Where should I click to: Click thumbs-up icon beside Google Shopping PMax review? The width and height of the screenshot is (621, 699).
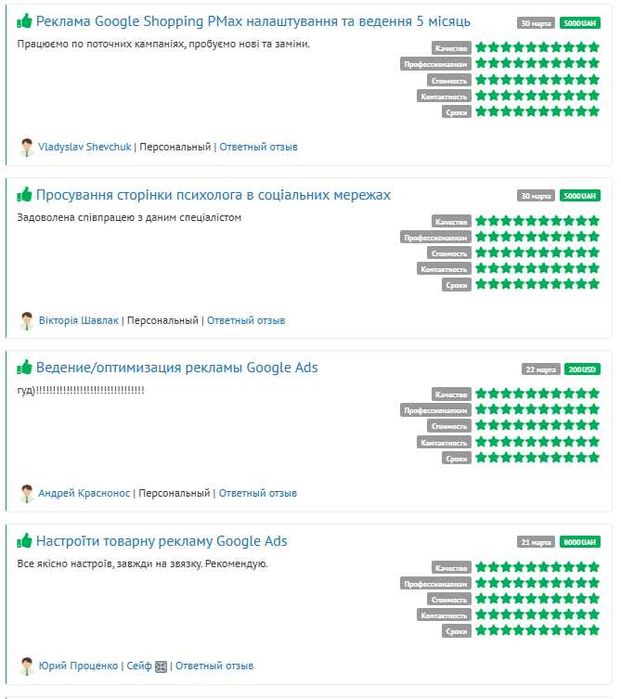click(25, 21)
